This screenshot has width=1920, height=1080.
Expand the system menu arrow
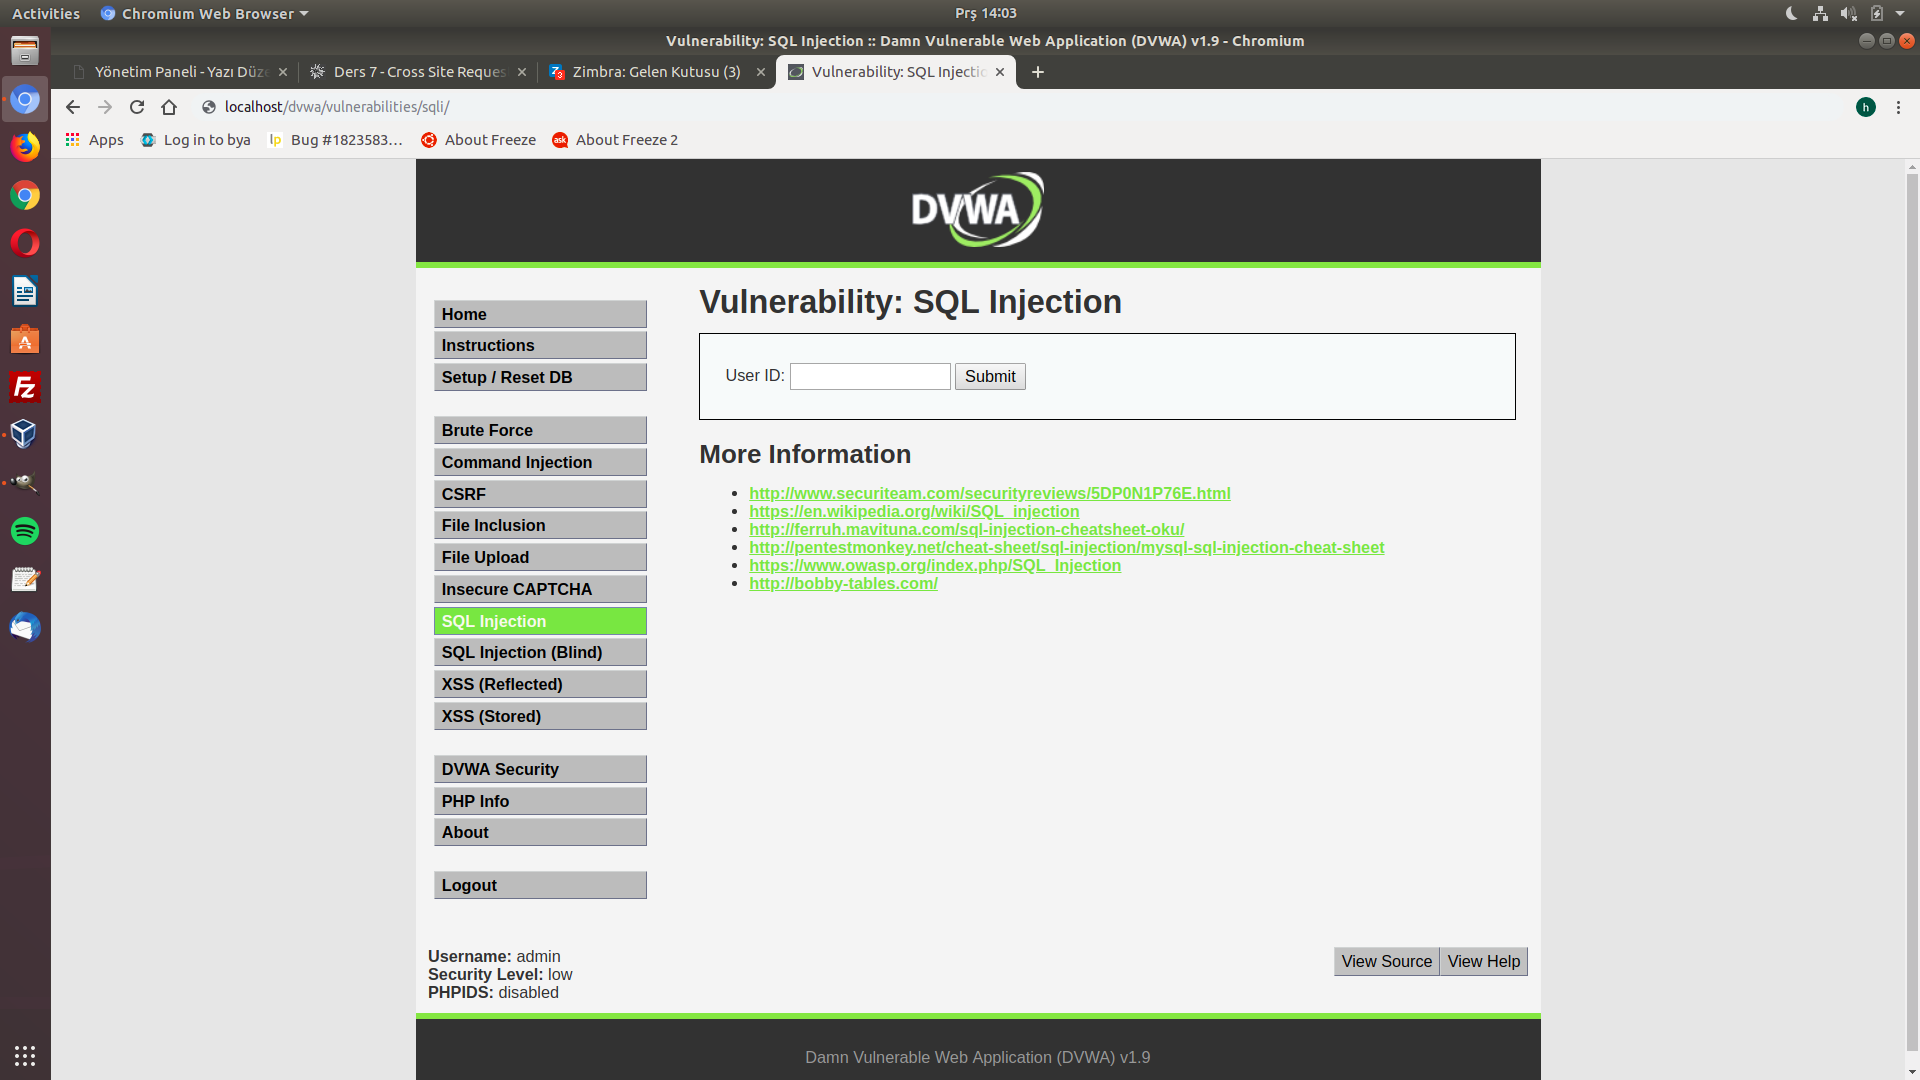click(1900, 14)
